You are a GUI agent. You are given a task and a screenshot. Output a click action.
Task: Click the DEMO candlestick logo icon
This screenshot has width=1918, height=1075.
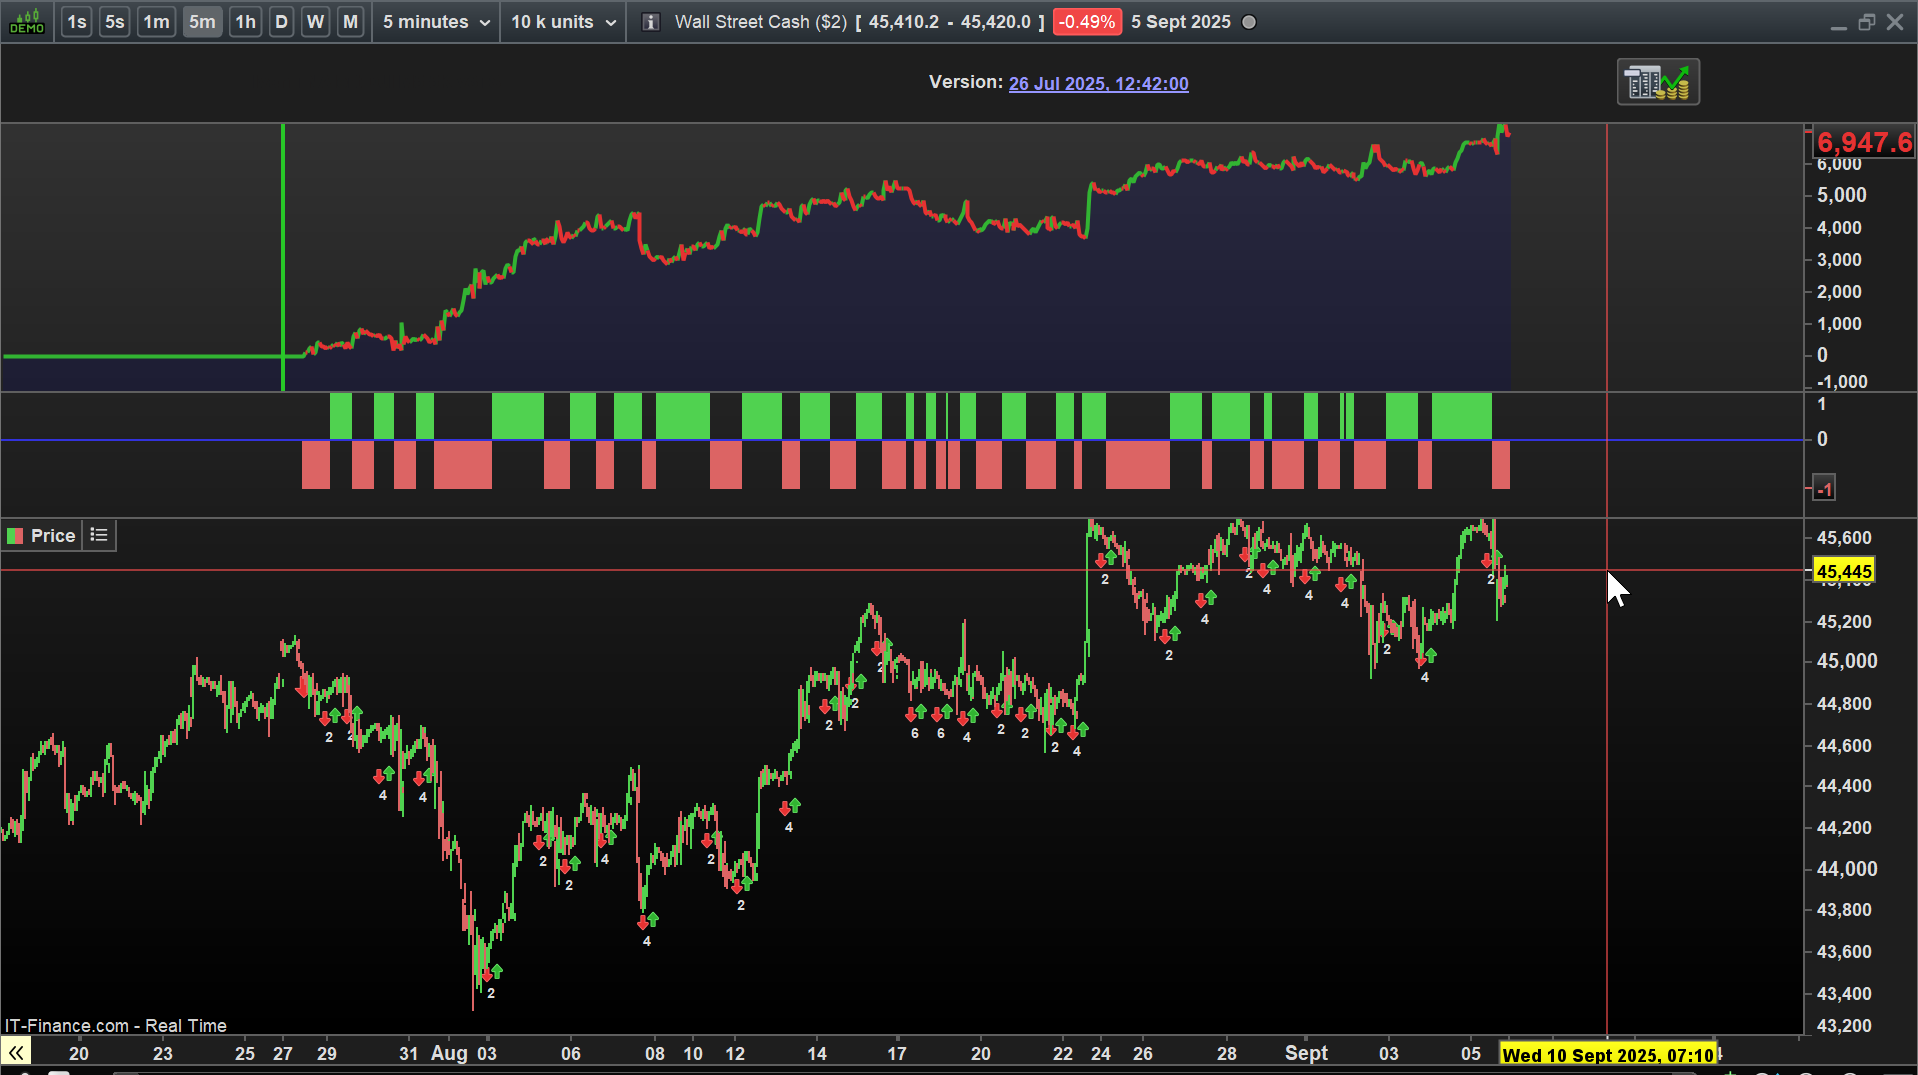click(27, 21)
